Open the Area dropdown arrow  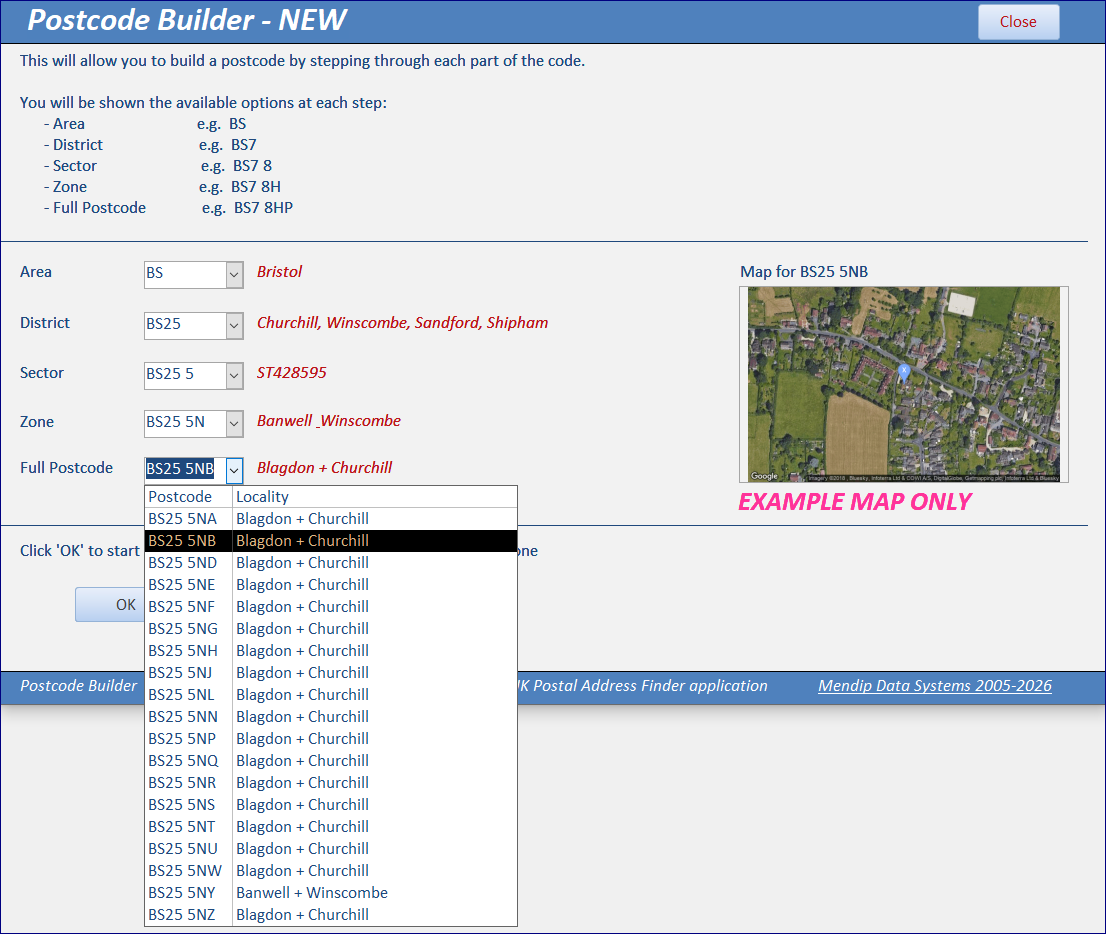coord(234,274)
